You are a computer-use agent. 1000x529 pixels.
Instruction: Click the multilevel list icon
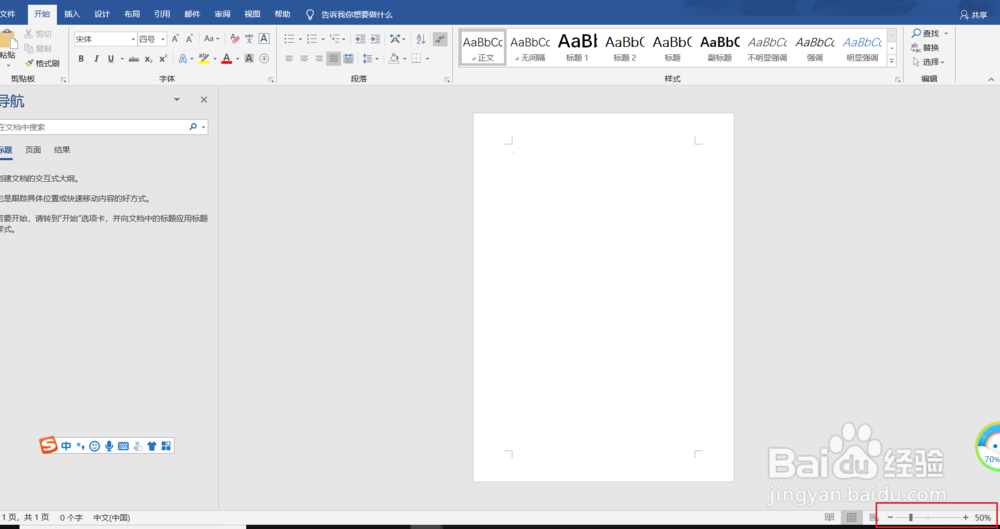tap(334, 39)
